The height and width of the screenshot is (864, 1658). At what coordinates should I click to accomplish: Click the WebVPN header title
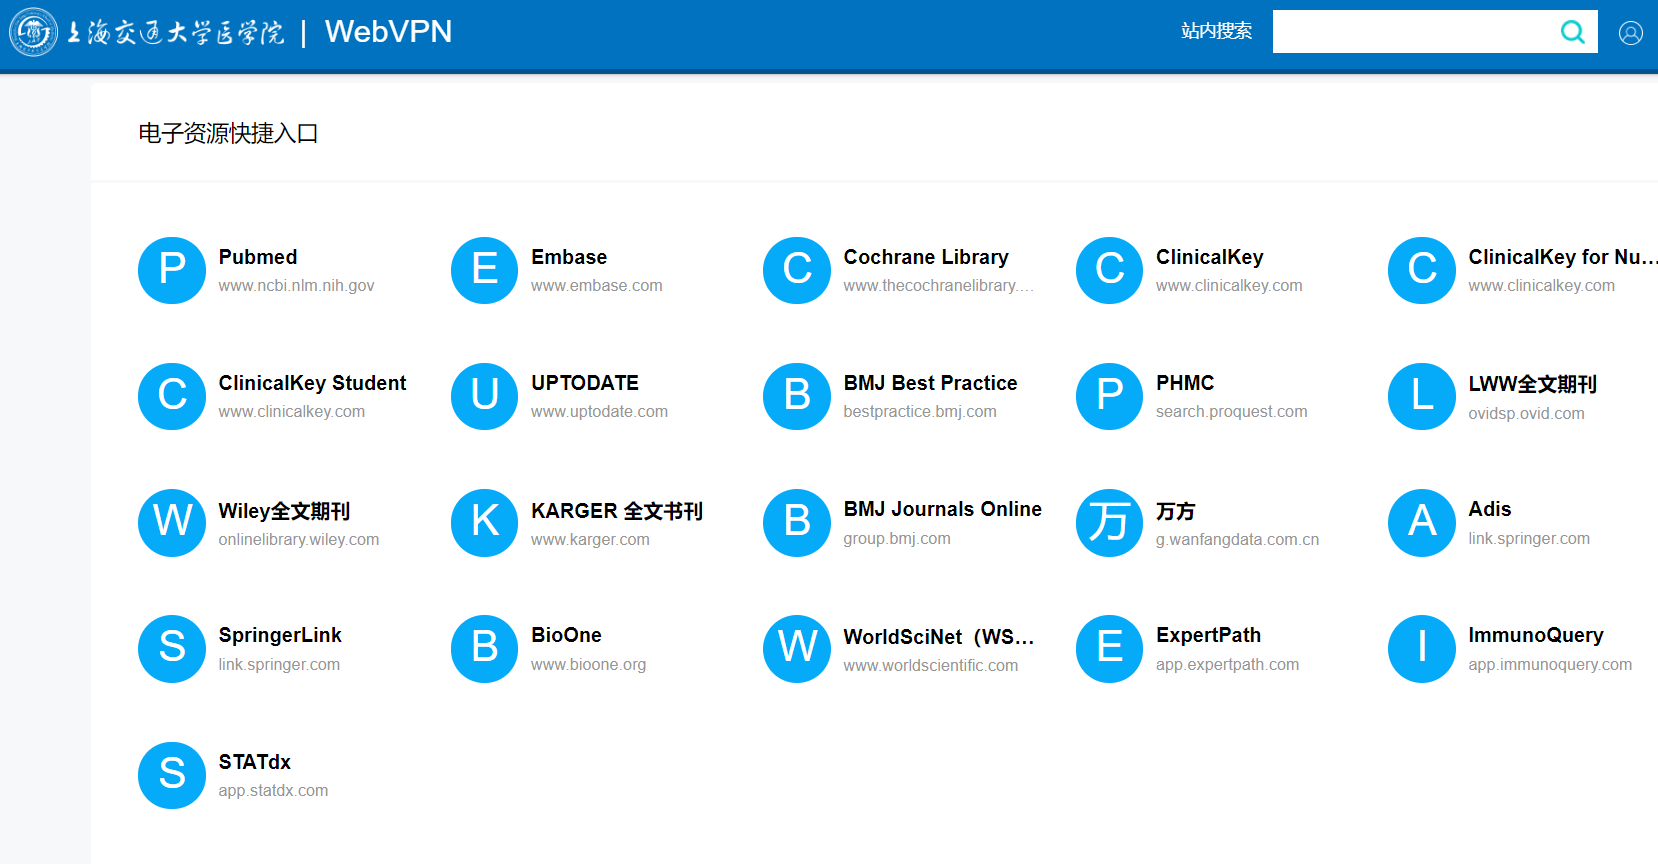click(388, 32)
